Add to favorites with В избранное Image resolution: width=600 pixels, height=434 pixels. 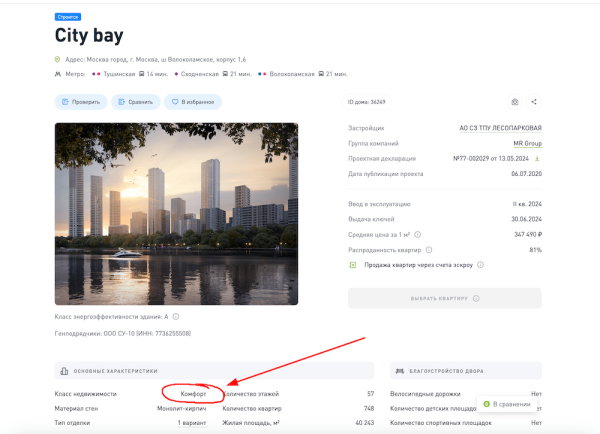[x=193, y=102]
